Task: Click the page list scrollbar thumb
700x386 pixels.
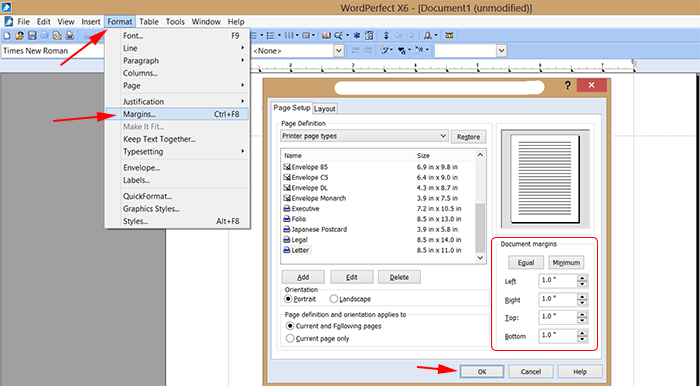Action: [480, 228]
